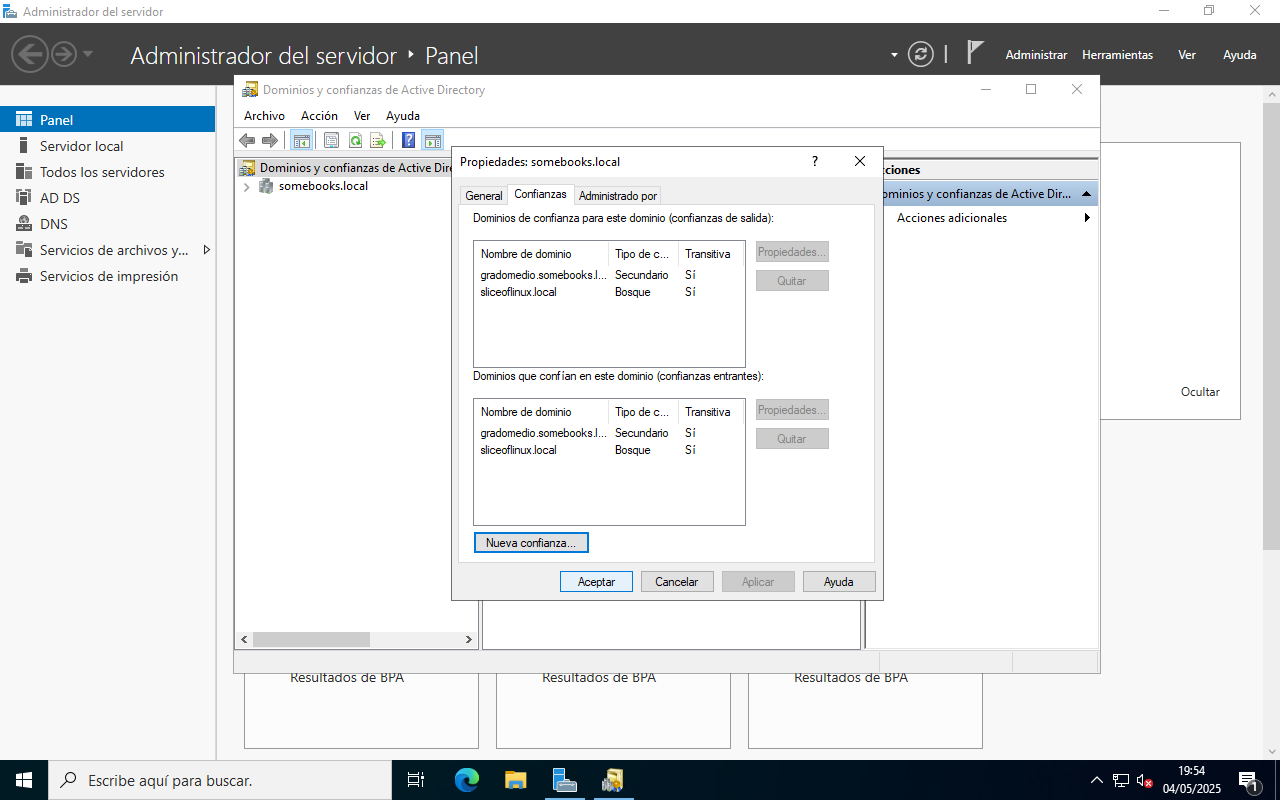
Task: Switch to the Administrado por tab
Action: click(x=618, y=196)
